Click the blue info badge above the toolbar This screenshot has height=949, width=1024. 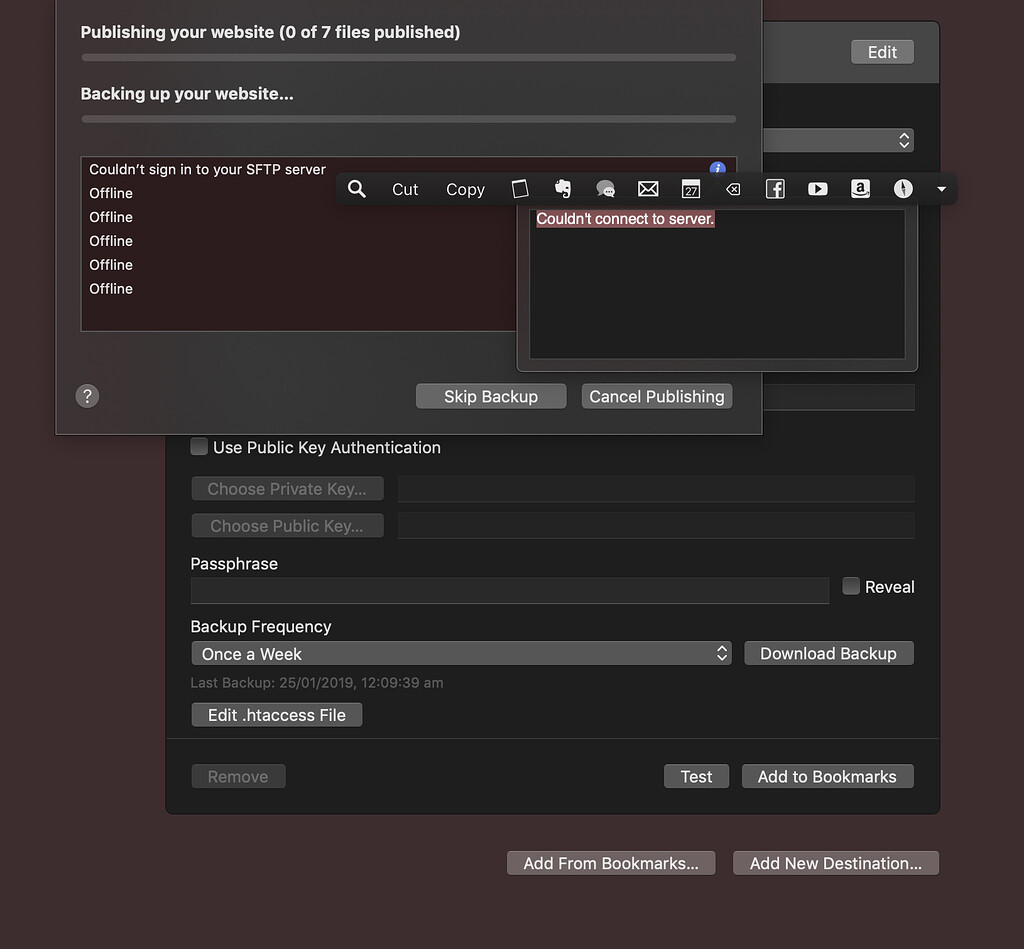[718, 168]
